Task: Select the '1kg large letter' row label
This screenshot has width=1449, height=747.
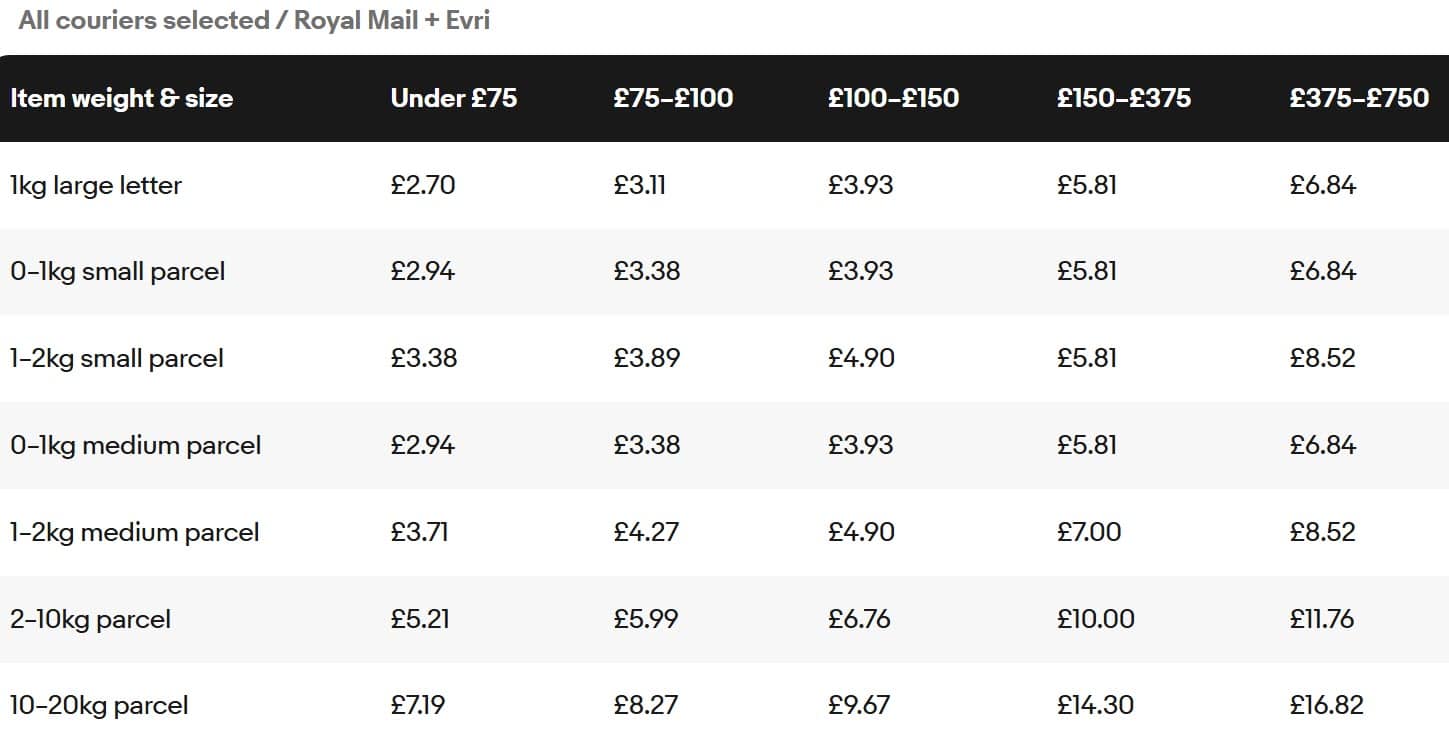Action: [x=96, y=185]
